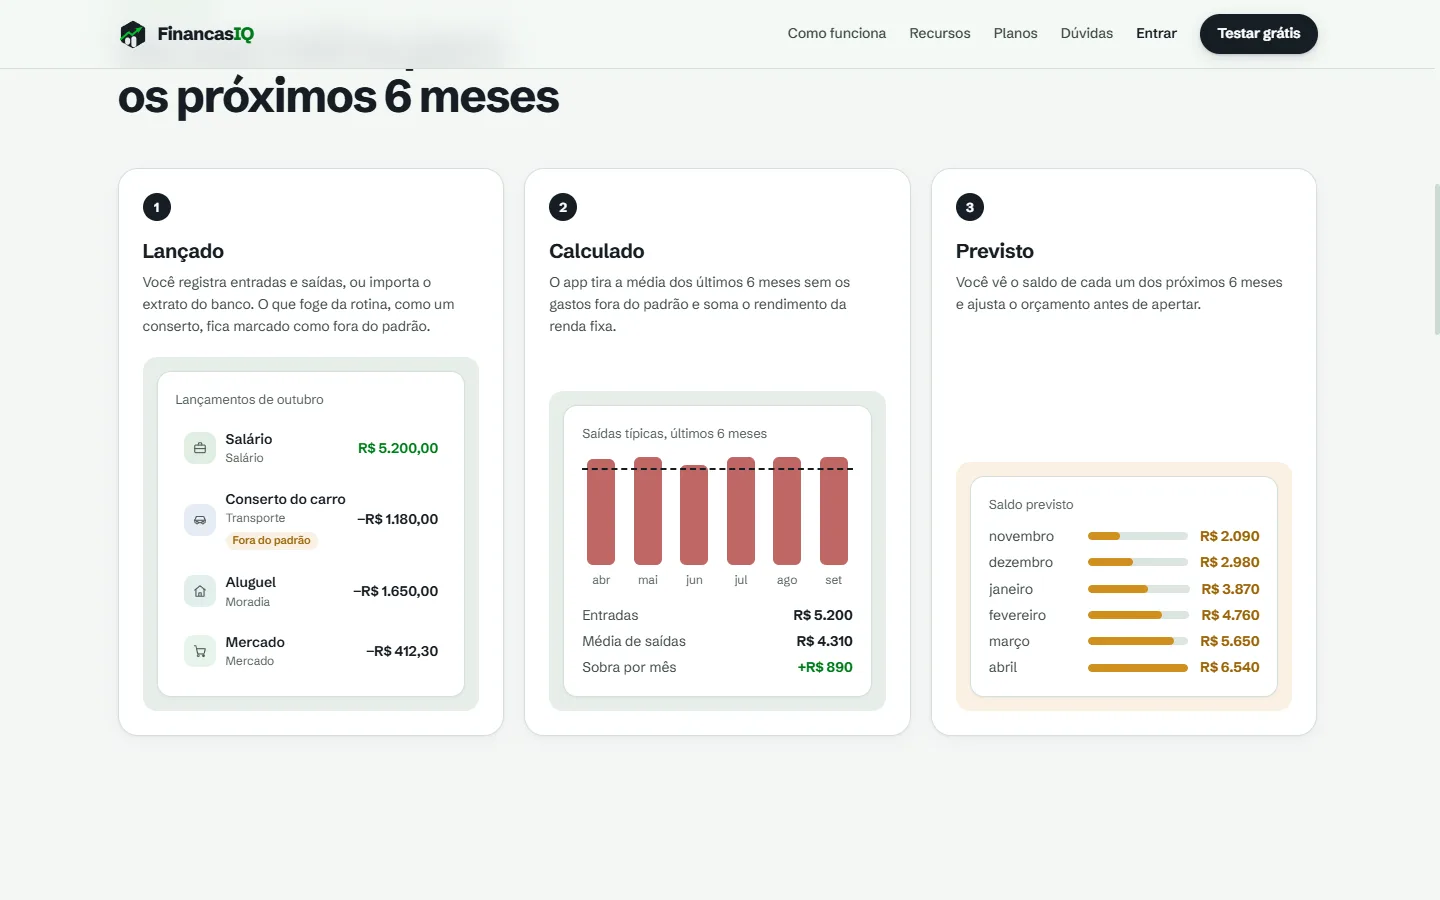
Task: Click the fevereiro forecast progress bar
Action: tap(1138, 615)
